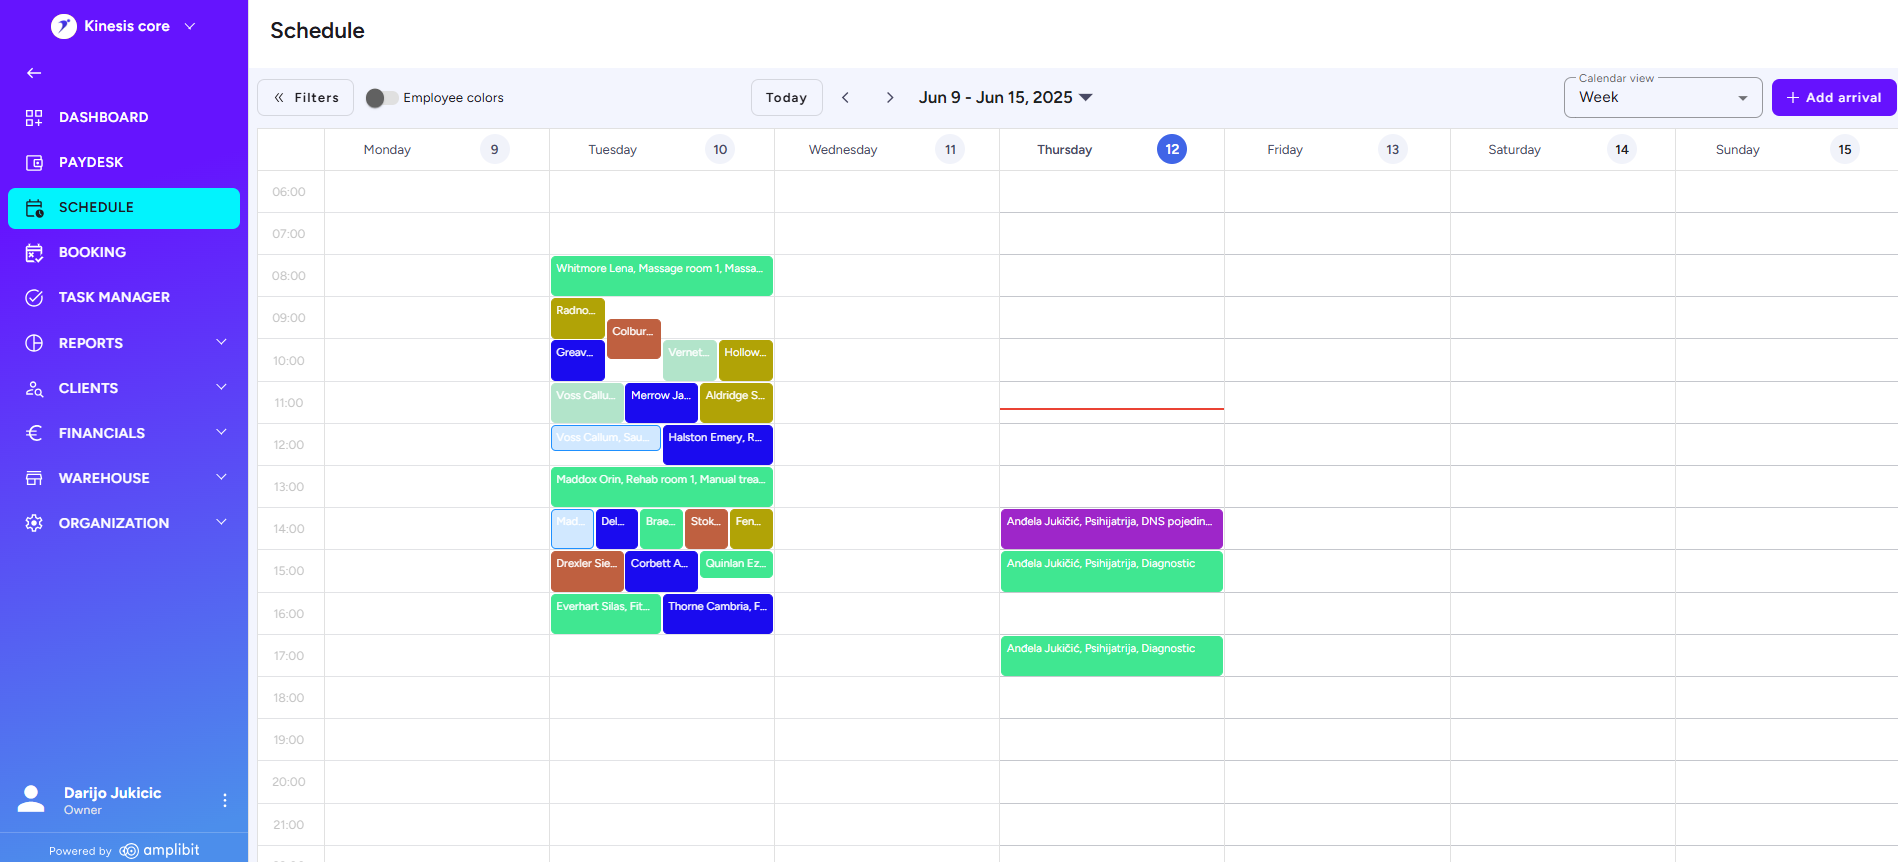
Task: Click the Booking calendar icon
Action: 34,253
